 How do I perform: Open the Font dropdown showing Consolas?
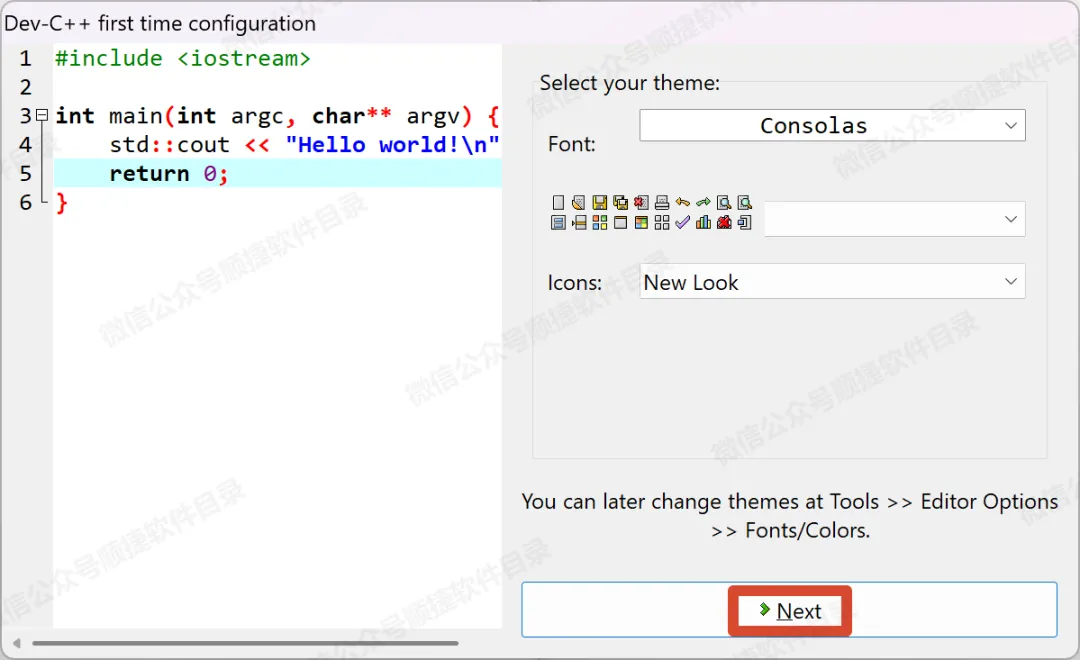[832, 125]
